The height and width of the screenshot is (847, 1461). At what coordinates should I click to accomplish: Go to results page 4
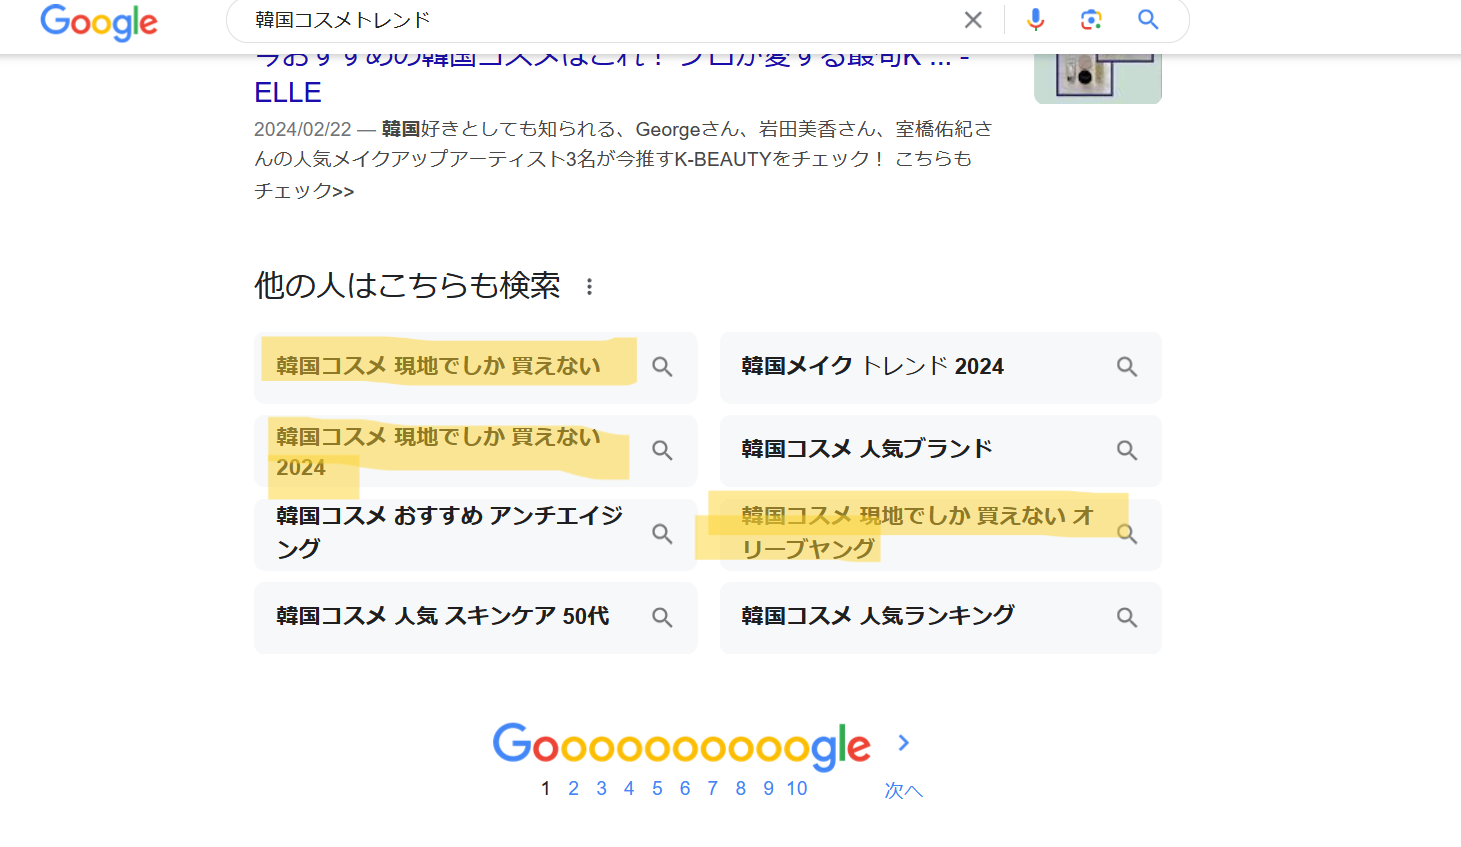629,788
